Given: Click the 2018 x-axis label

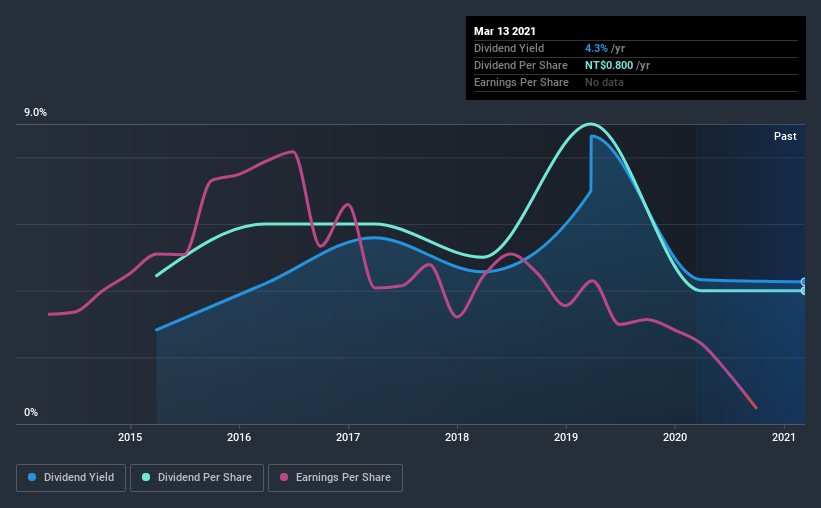Looking at the screenshot, I should 457,437.
